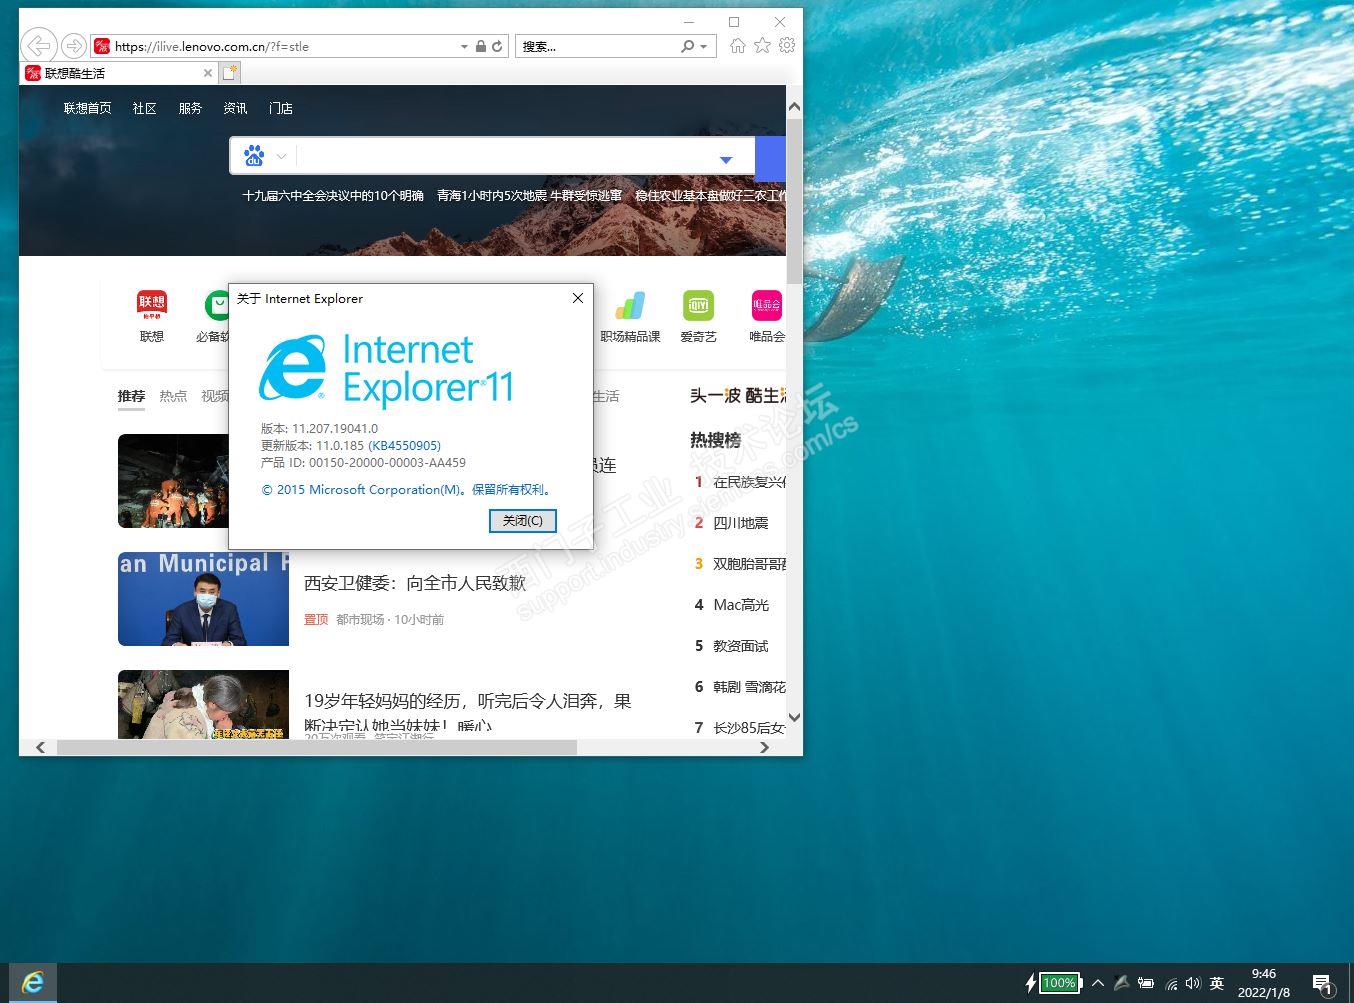Viewport: 1354px width, 1003px height.
Task: Switch the 英 input method indicator
Action: pos(1216,984)
